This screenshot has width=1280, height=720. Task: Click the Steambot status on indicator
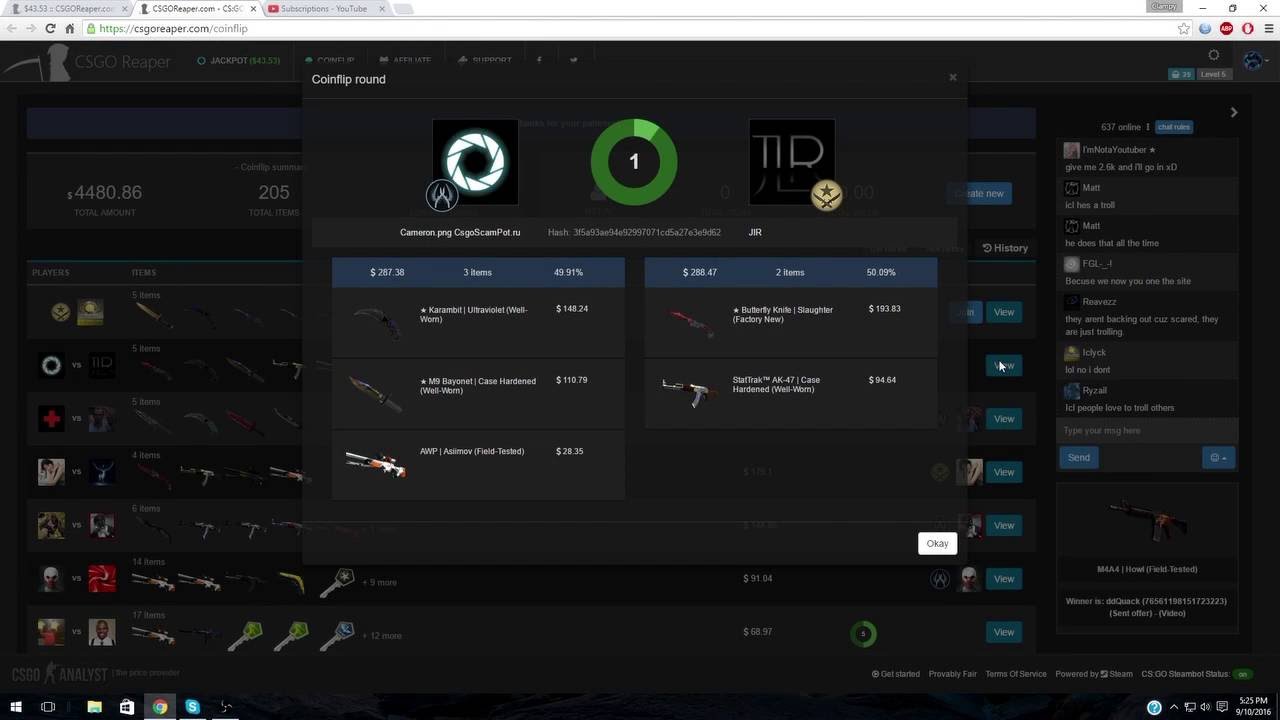[x=1242, y=674]
